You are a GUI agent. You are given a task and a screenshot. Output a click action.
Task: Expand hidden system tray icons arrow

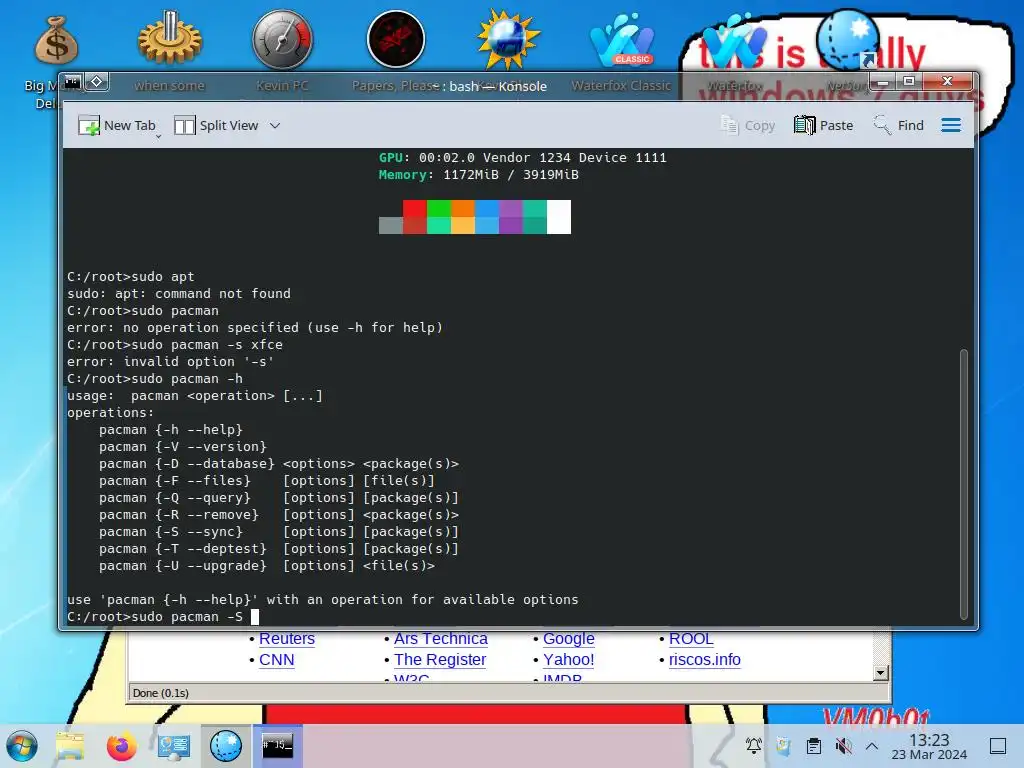tap(872, 746)
